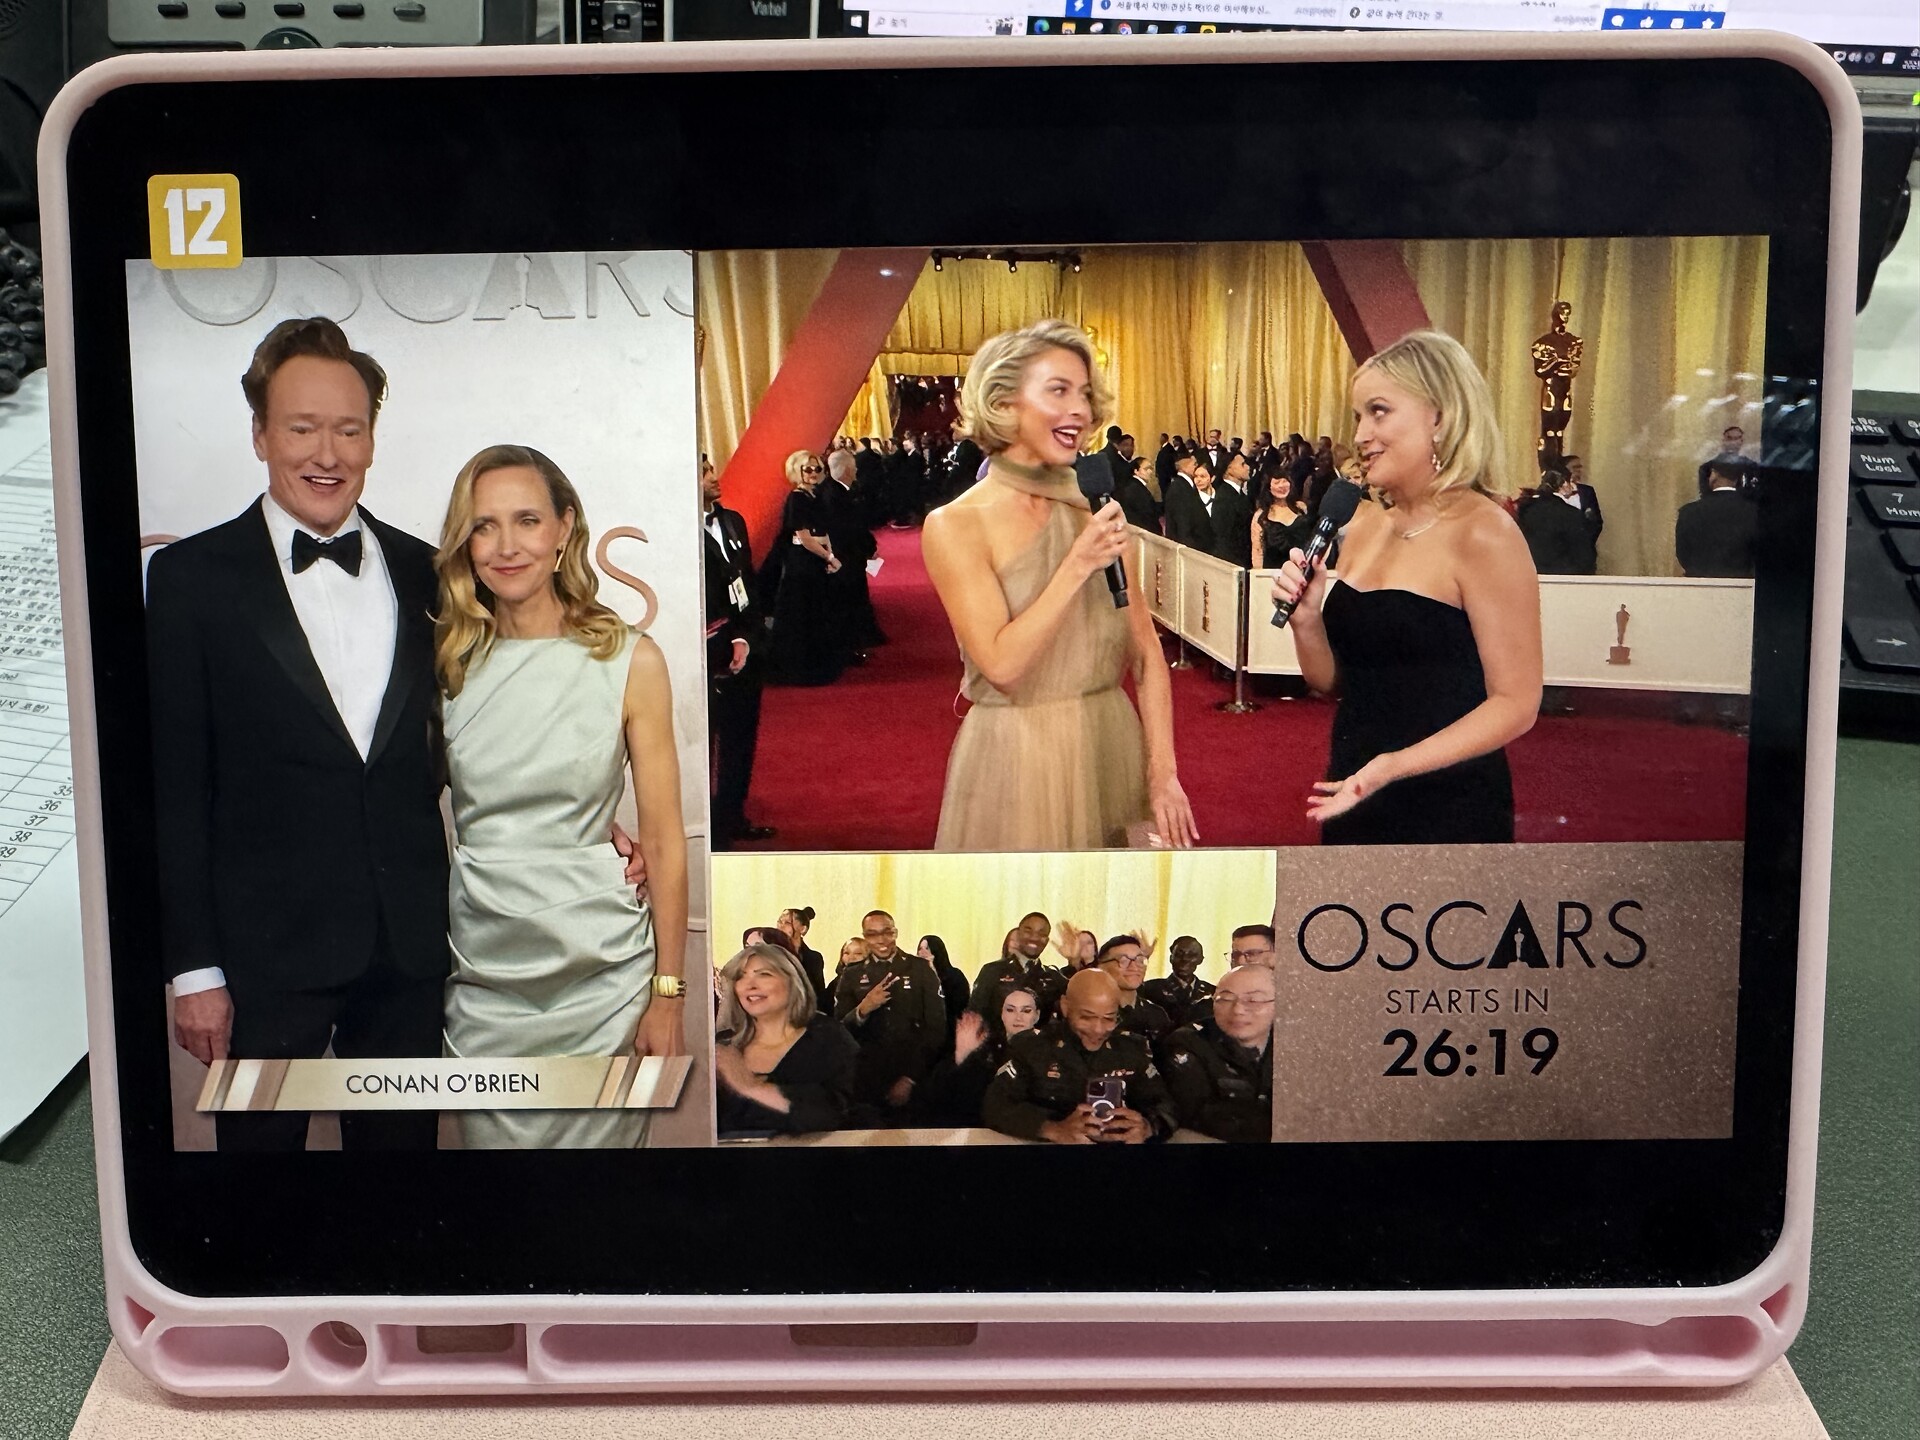Click the Windows Start button on background monitor
The height and width of the screenshot is (1440, 1920).
(857, 22)
